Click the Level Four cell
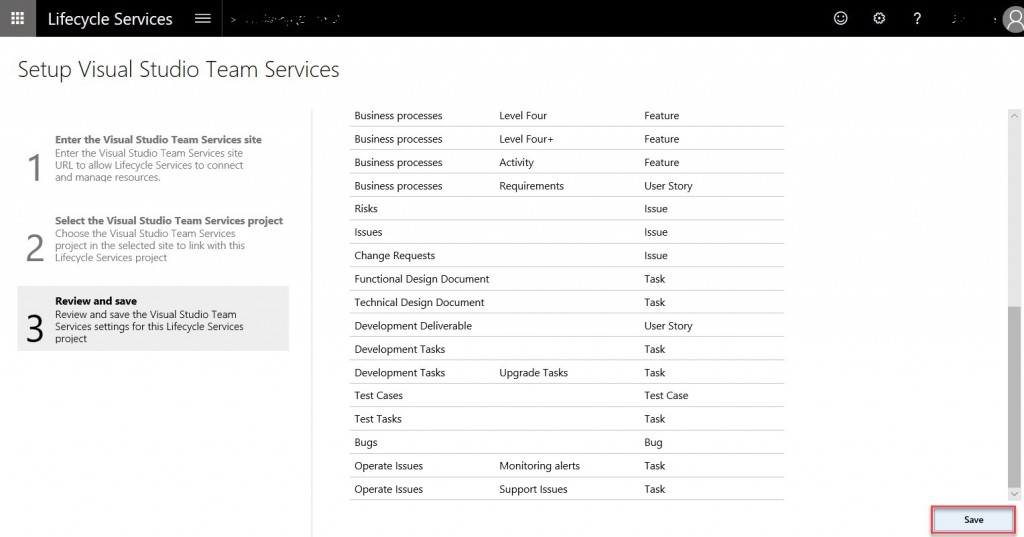The image size is (1024, 537). 523,116
